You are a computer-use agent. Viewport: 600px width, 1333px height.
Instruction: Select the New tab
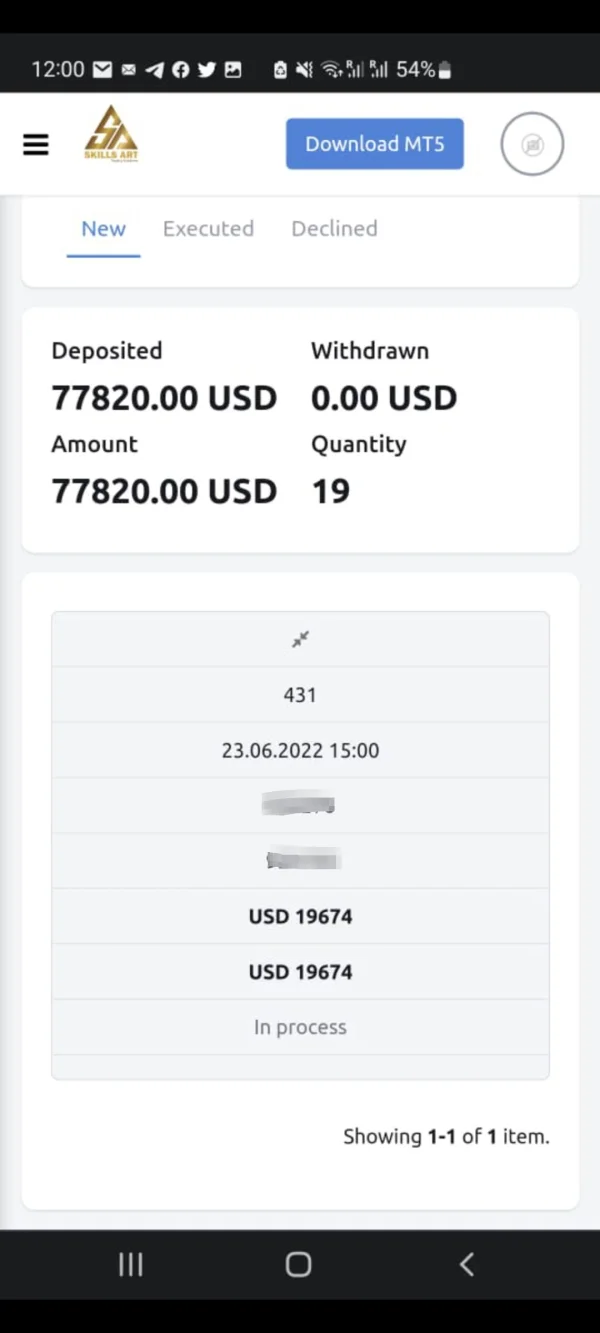[103, 229]
